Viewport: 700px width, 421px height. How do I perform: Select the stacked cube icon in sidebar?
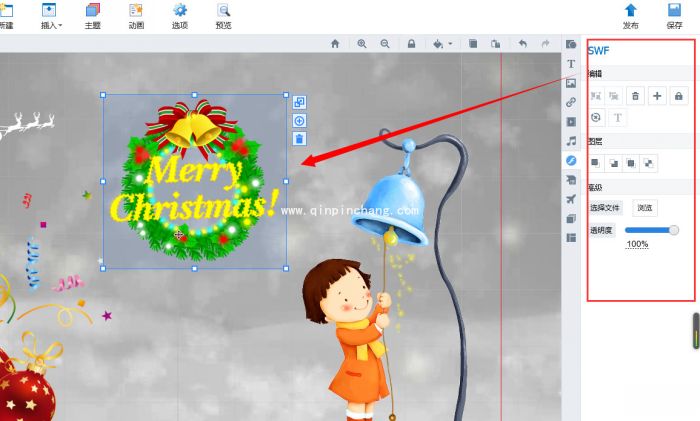pyautogui.click(x=571, y=218)
